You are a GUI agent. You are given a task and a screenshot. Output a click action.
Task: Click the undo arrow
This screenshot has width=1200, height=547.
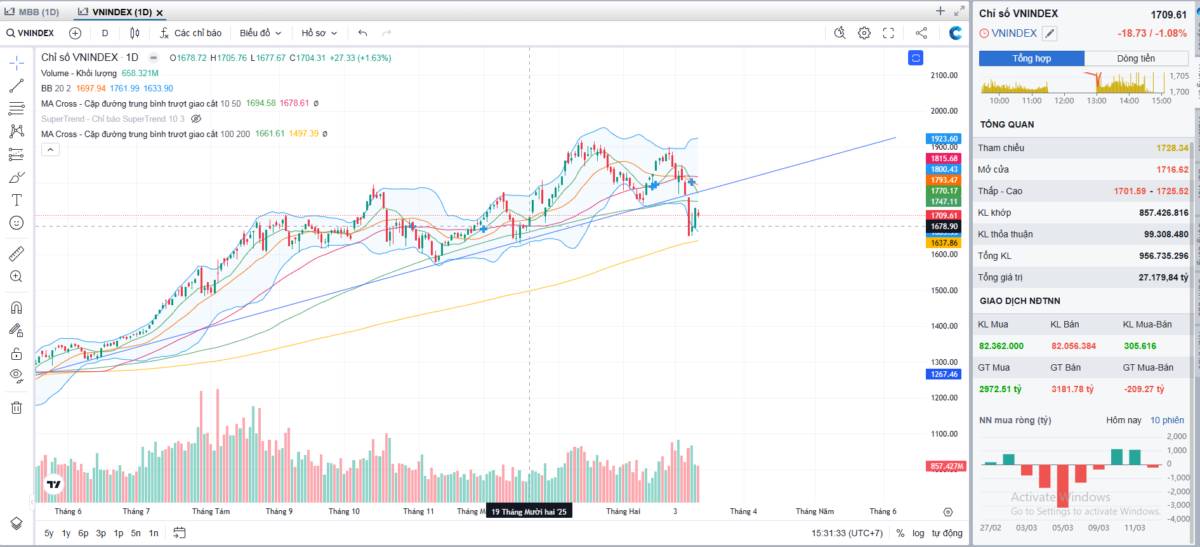362,33
